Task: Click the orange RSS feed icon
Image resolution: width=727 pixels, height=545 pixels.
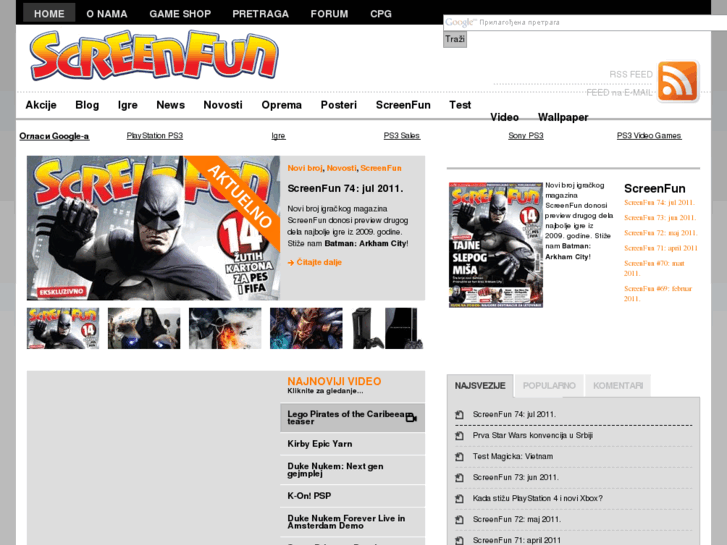Action: coord(677,82)
